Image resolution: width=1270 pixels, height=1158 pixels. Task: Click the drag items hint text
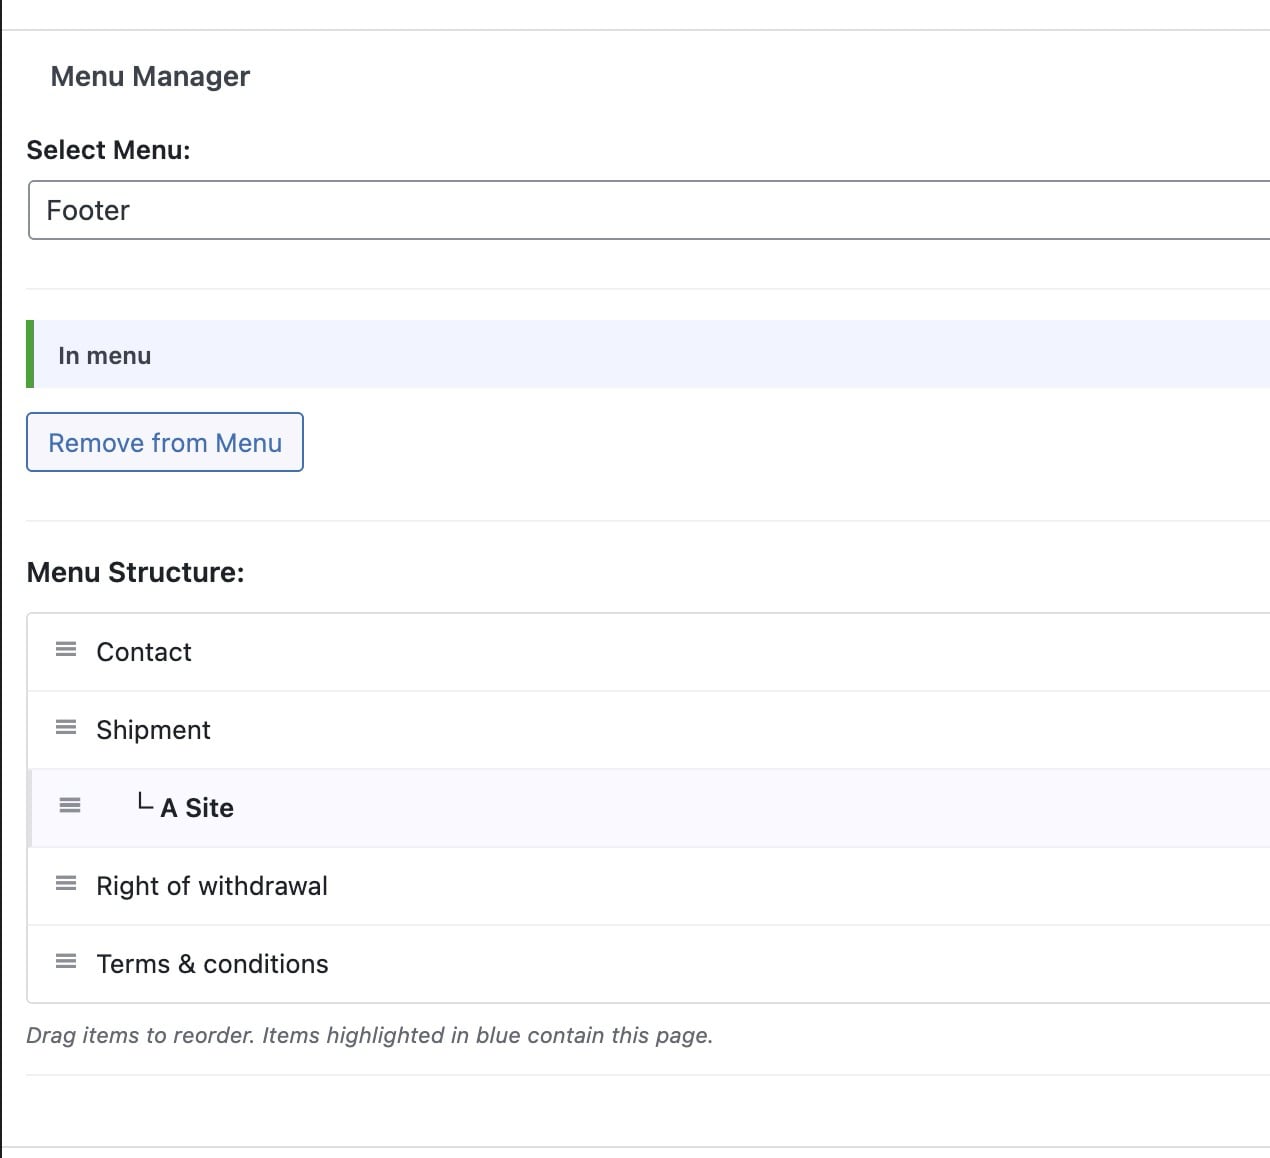(x=369, y=1035)
